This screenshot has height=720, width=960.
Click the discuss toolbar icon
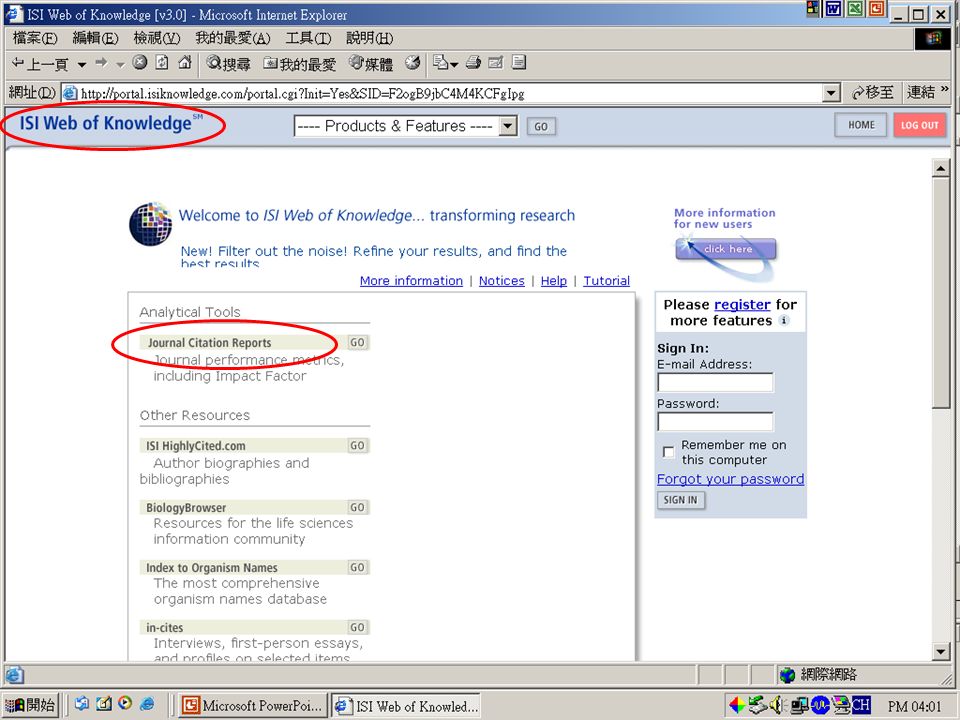(519, 62)
